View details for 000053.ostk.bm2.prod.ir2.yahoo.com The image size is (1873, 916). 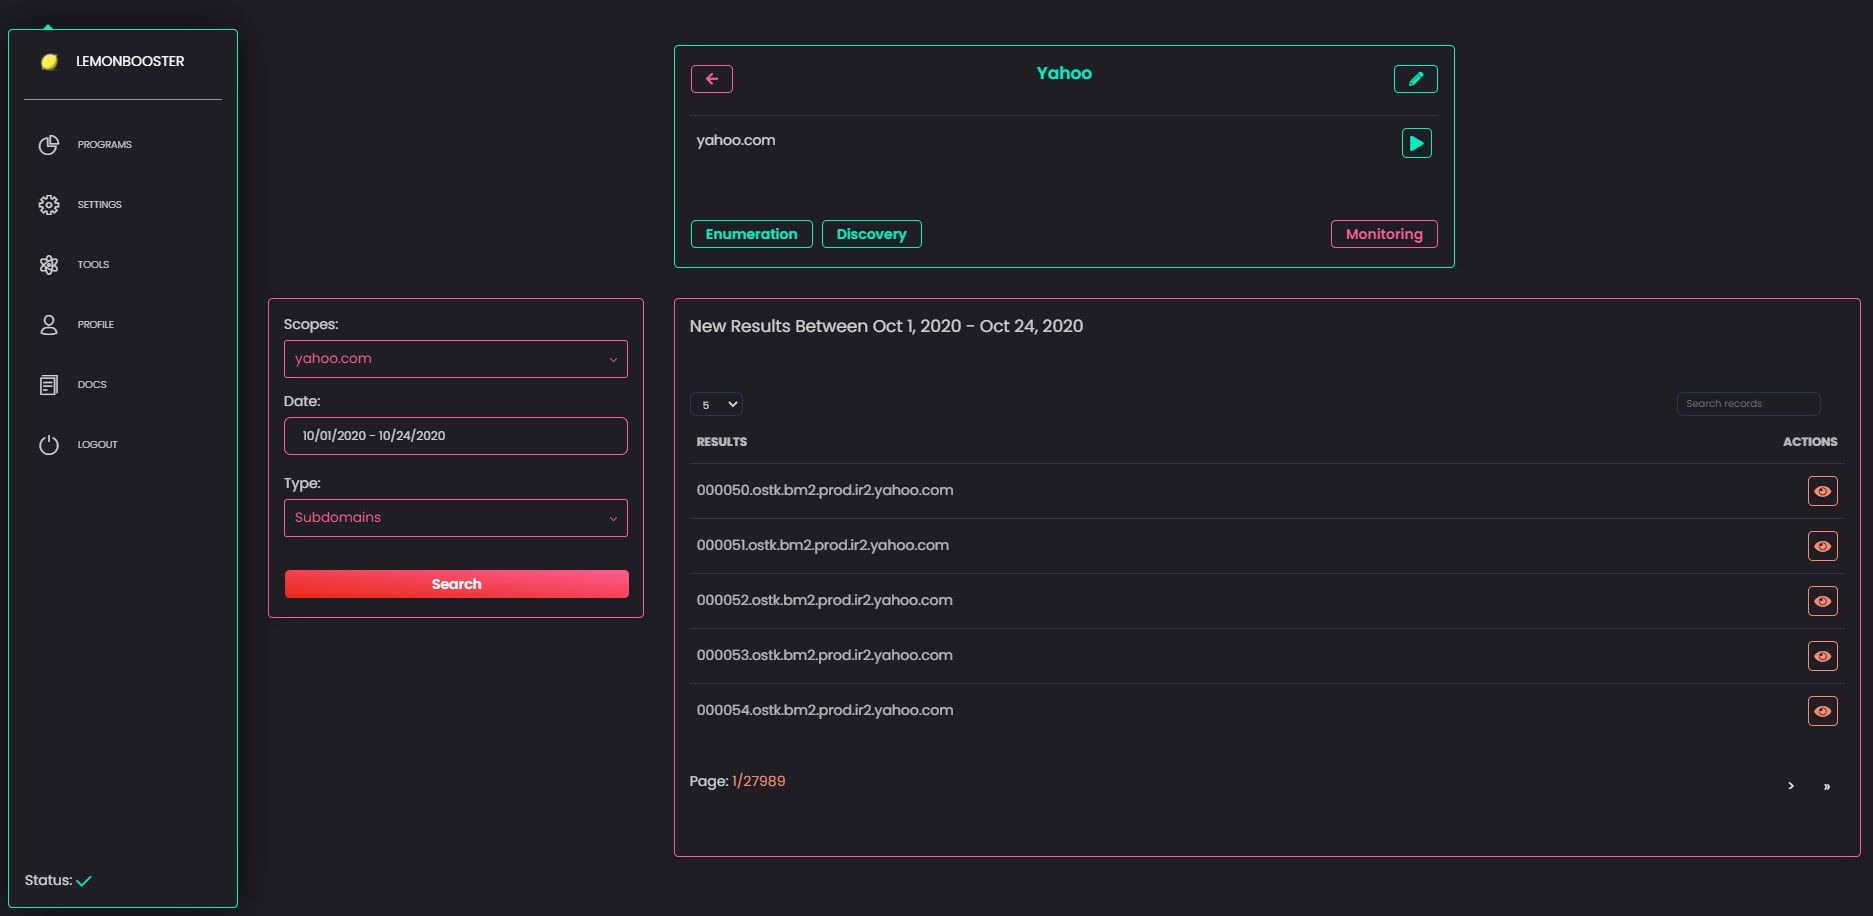coord(1822,656)
